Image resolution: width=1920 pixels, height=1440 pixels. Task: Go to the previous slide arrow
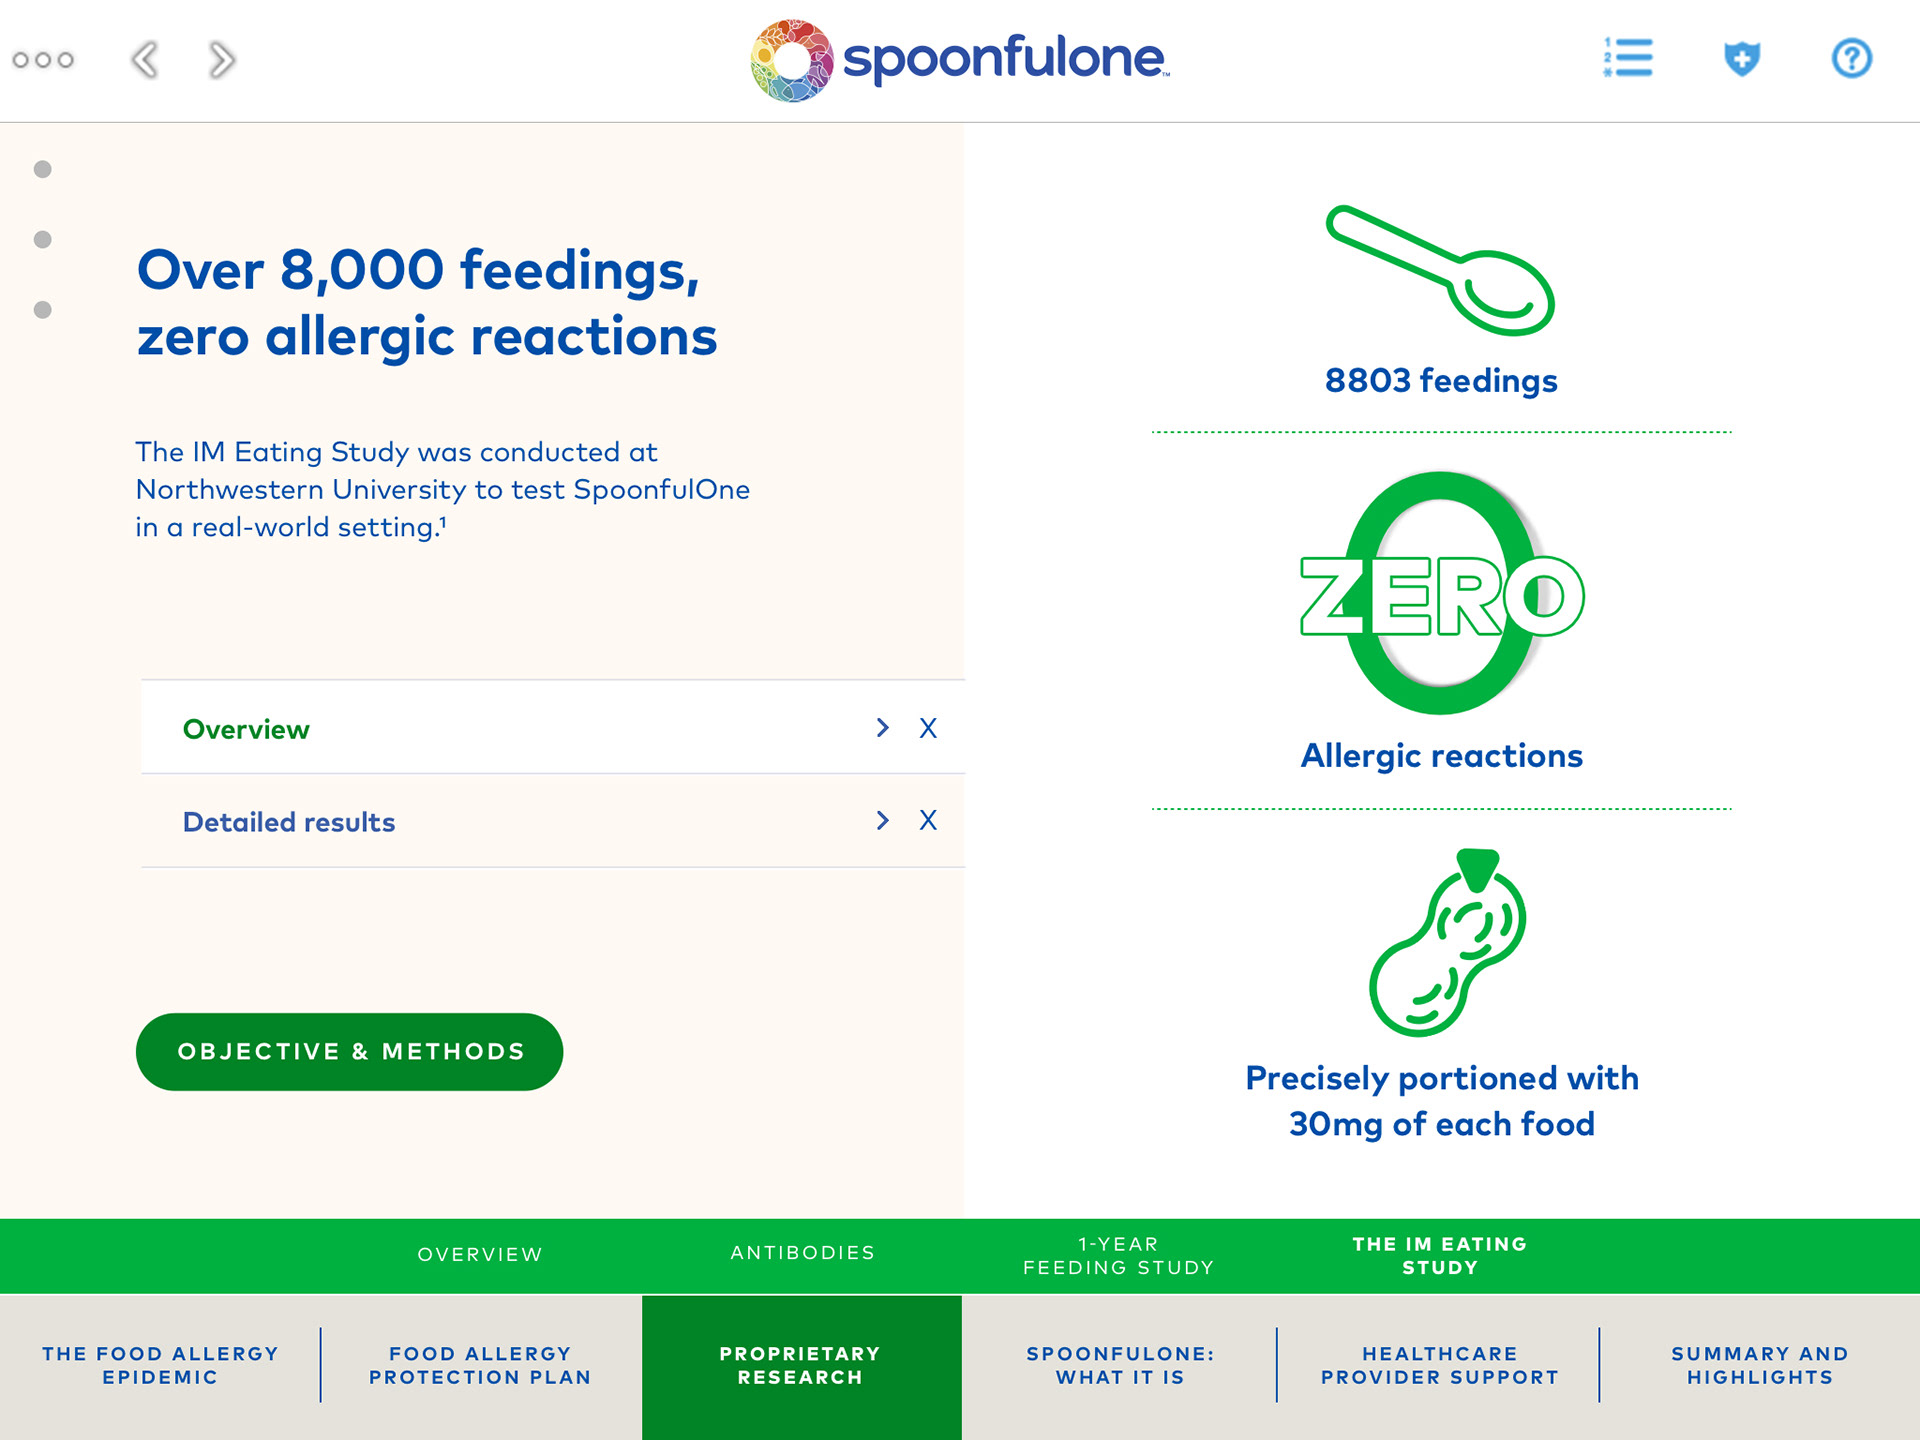click(146, 60)
